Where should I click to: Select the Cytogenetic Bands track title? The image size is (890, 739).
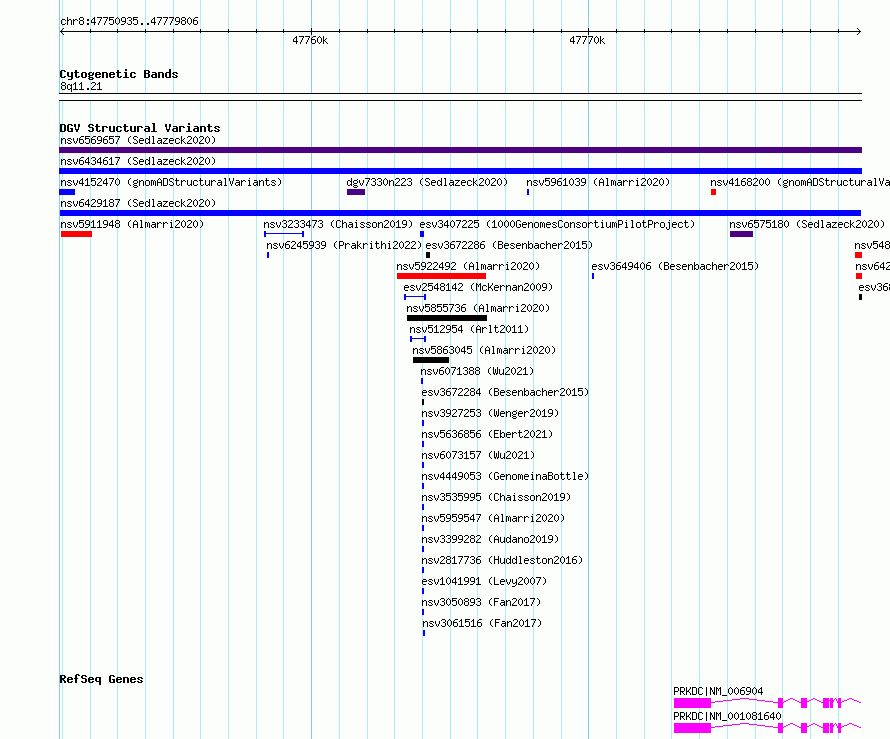pyautogui.click(x=119, y=74)
